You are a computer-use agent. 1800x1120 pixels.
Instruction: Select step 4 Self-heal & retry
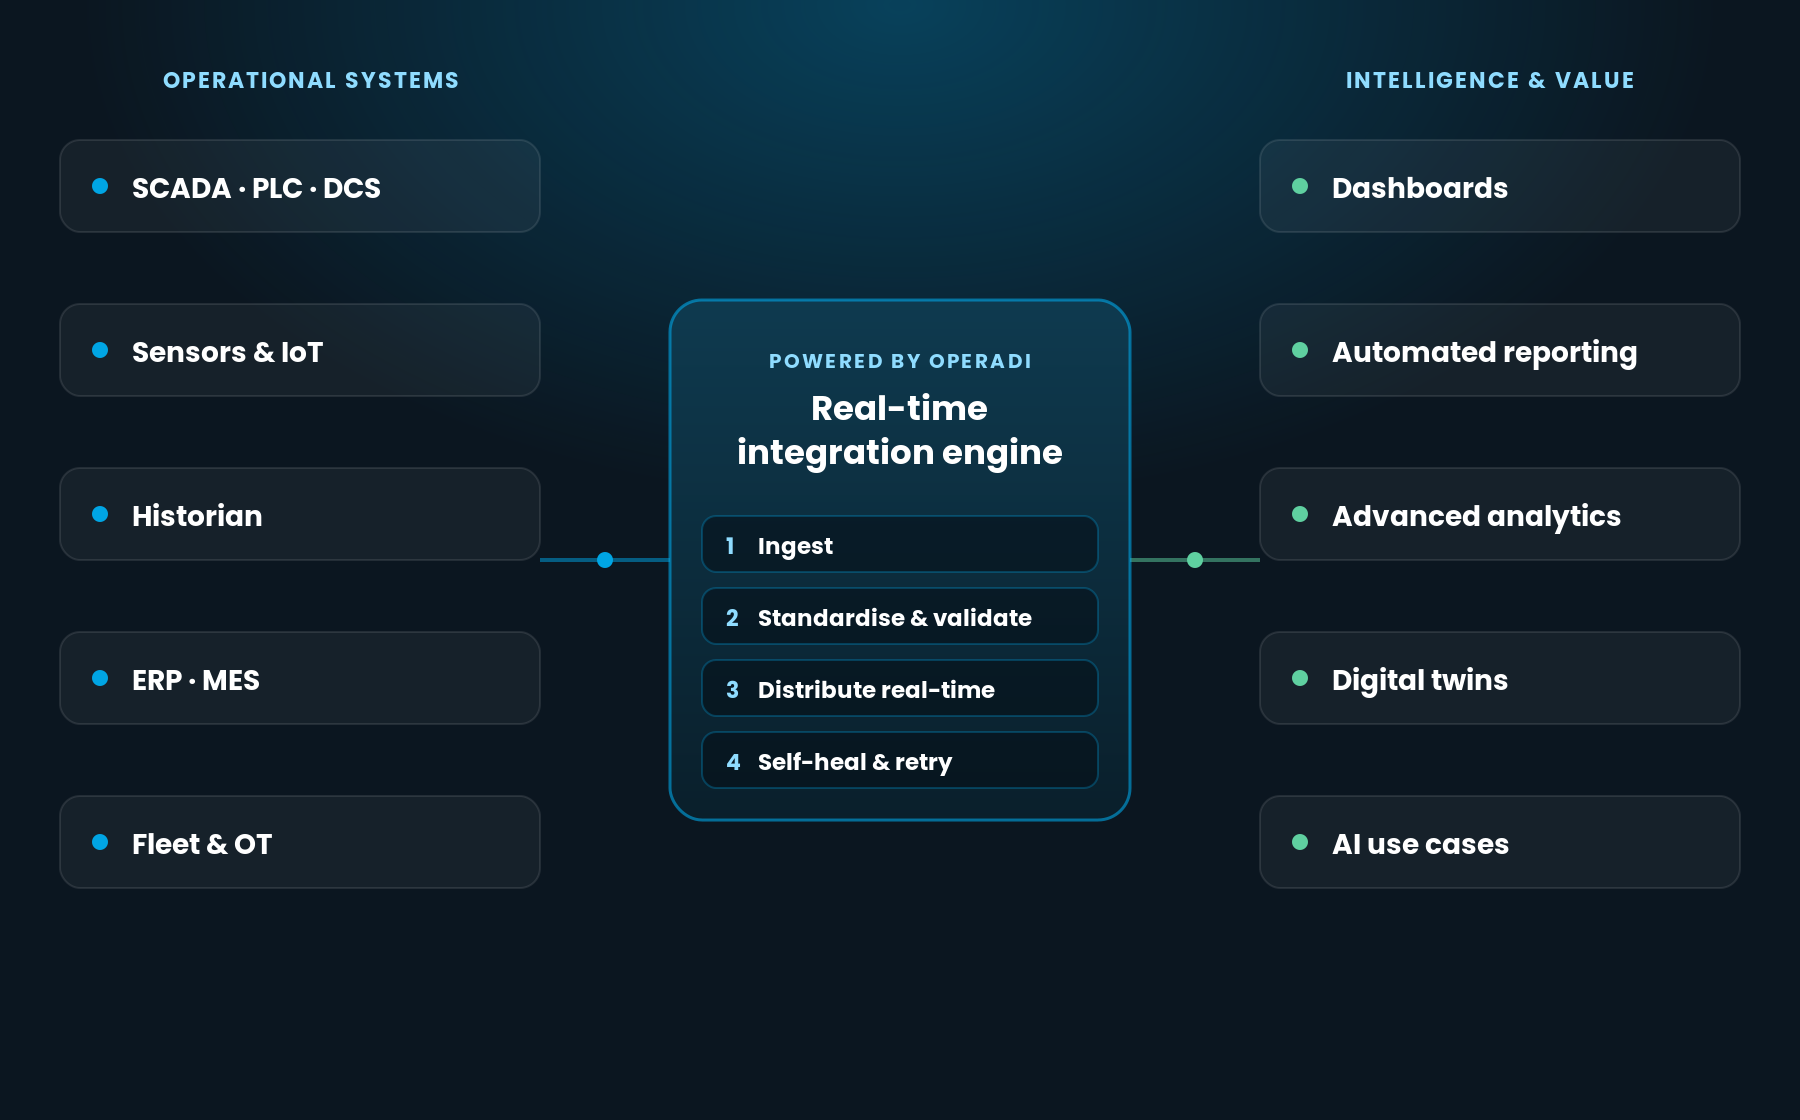(x=900, y=760)
